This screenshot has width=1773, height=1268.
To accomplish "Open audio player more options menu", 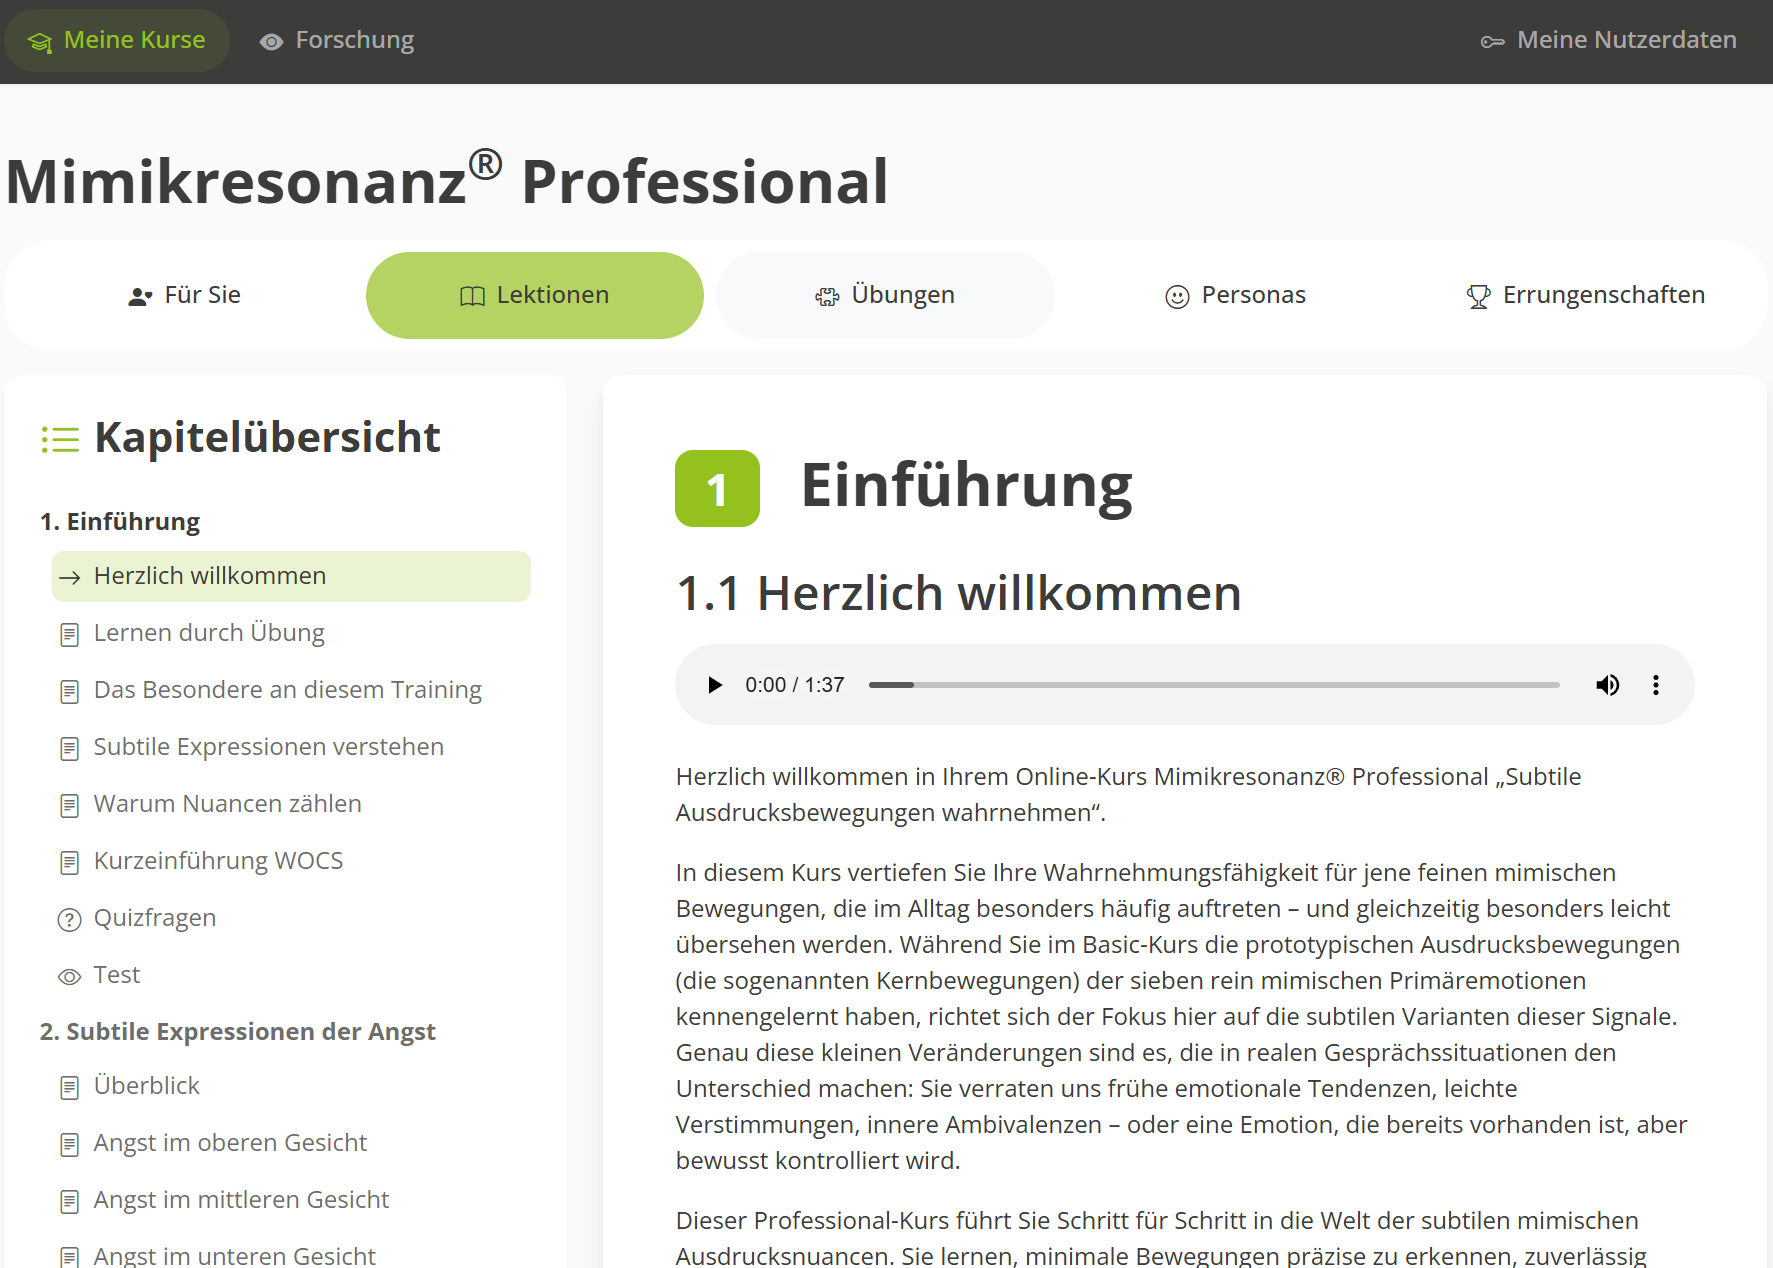I will coord(1656,685).
